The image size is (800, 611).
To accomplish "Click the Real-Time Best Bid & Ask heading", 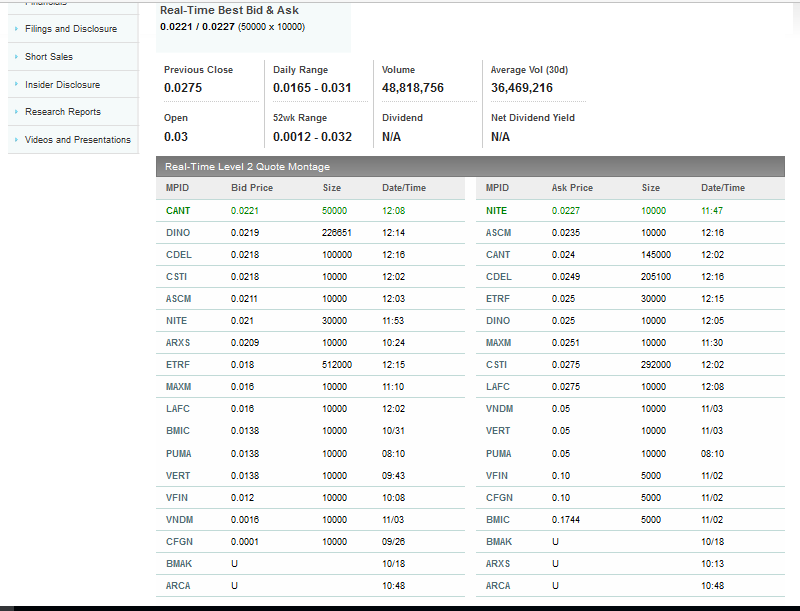I will pos(229,10).
